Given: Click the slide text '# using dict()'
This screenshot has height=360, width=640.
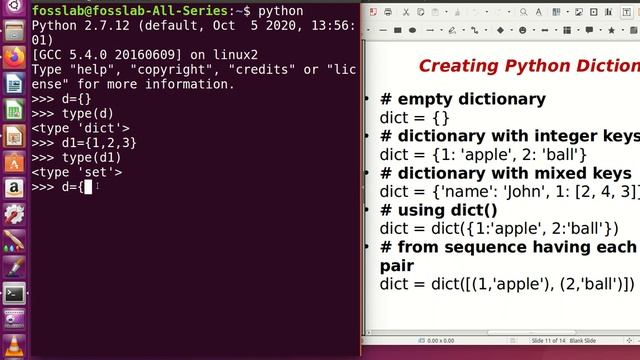Looking at the screenshot, I should pos(439,210).
